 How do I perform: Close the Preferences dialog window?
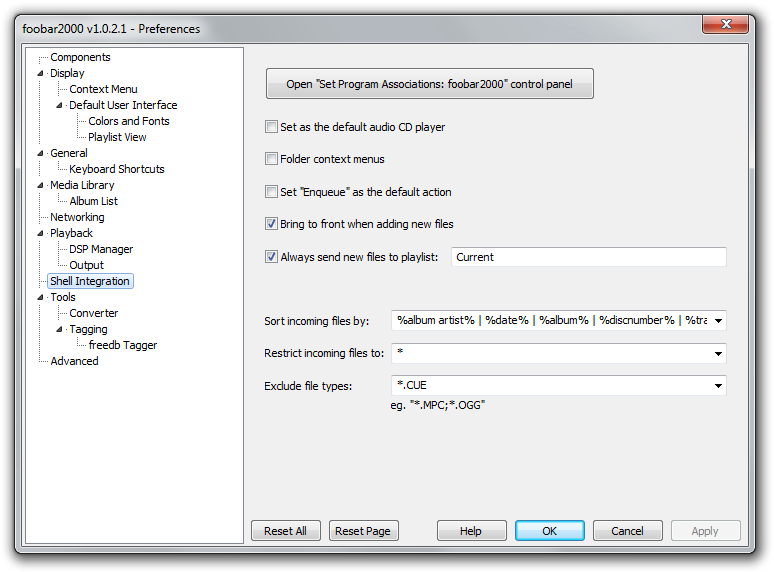(726, 25)
